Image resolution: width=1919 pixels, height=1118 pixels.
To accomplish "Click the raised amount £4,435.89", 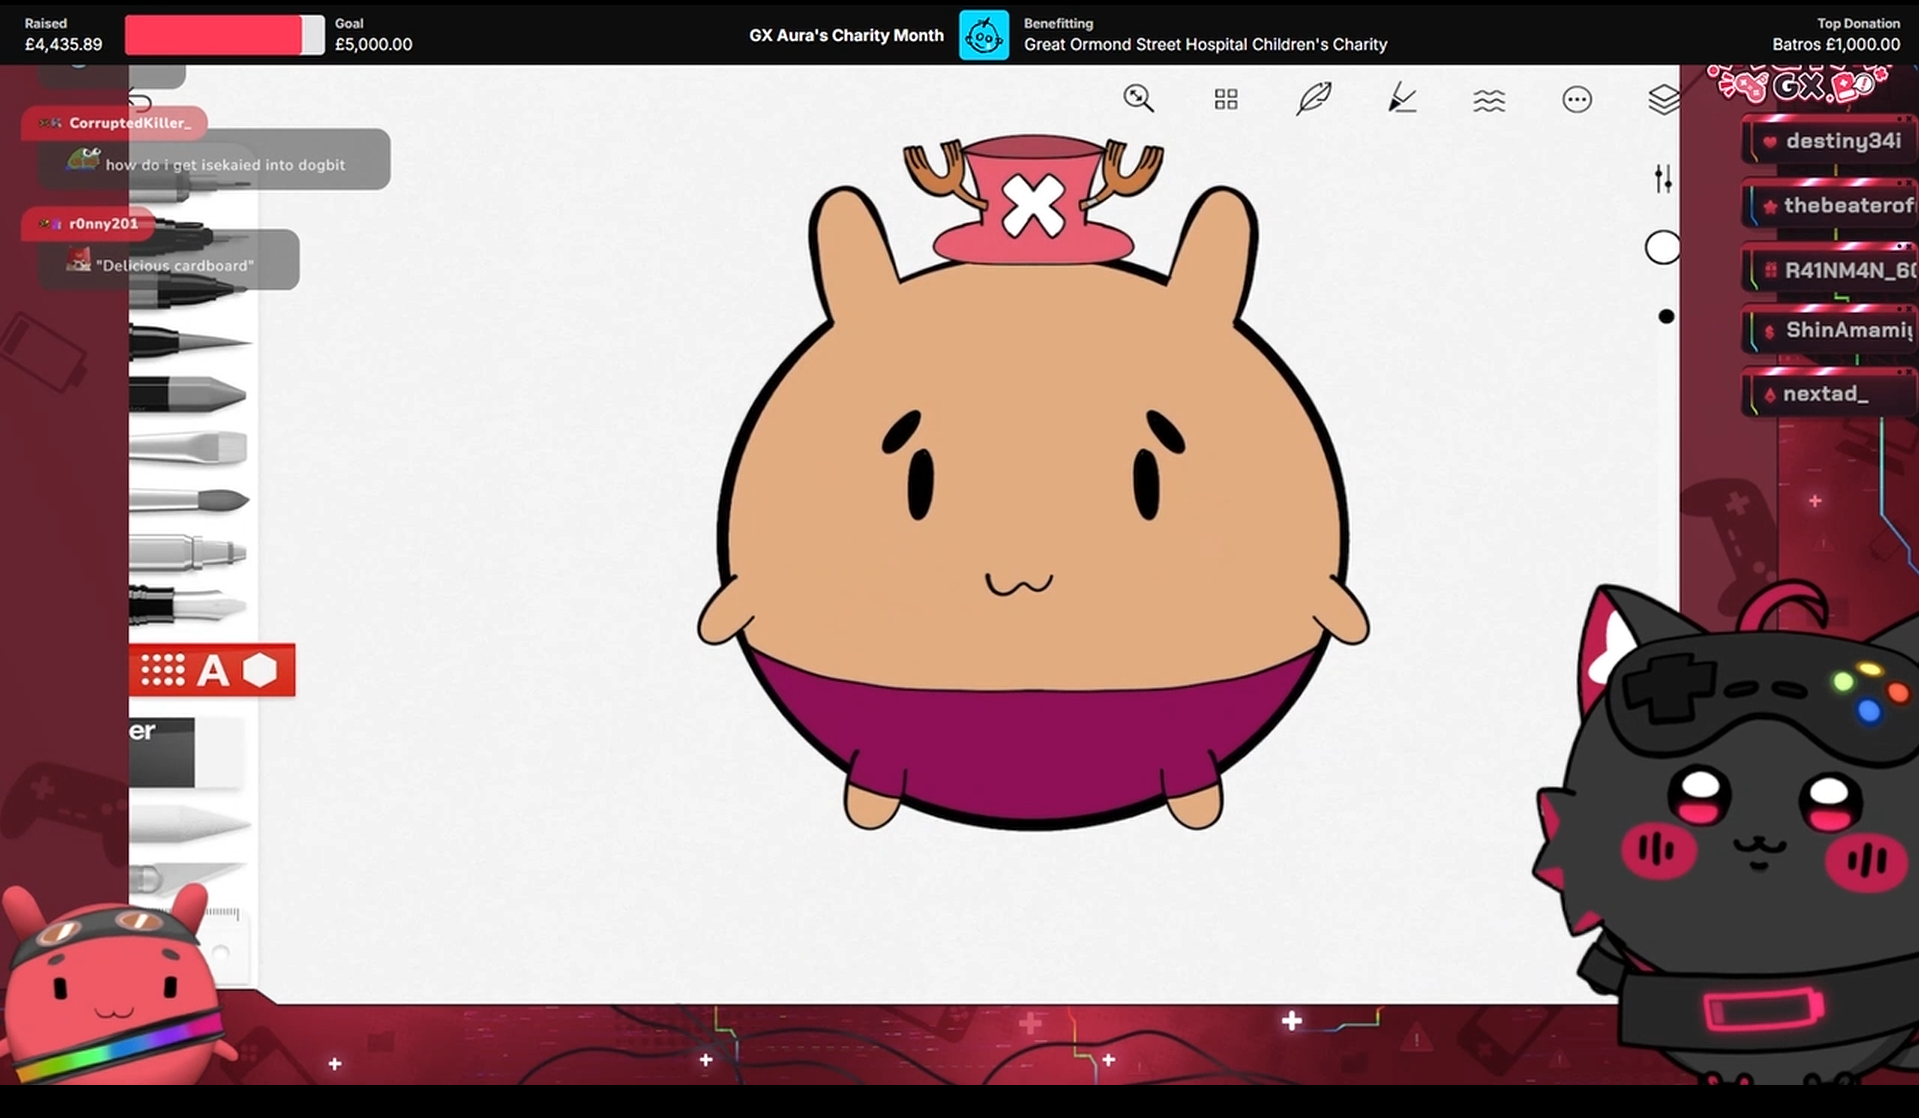I will pyautogui.click(x=63, y=44).
